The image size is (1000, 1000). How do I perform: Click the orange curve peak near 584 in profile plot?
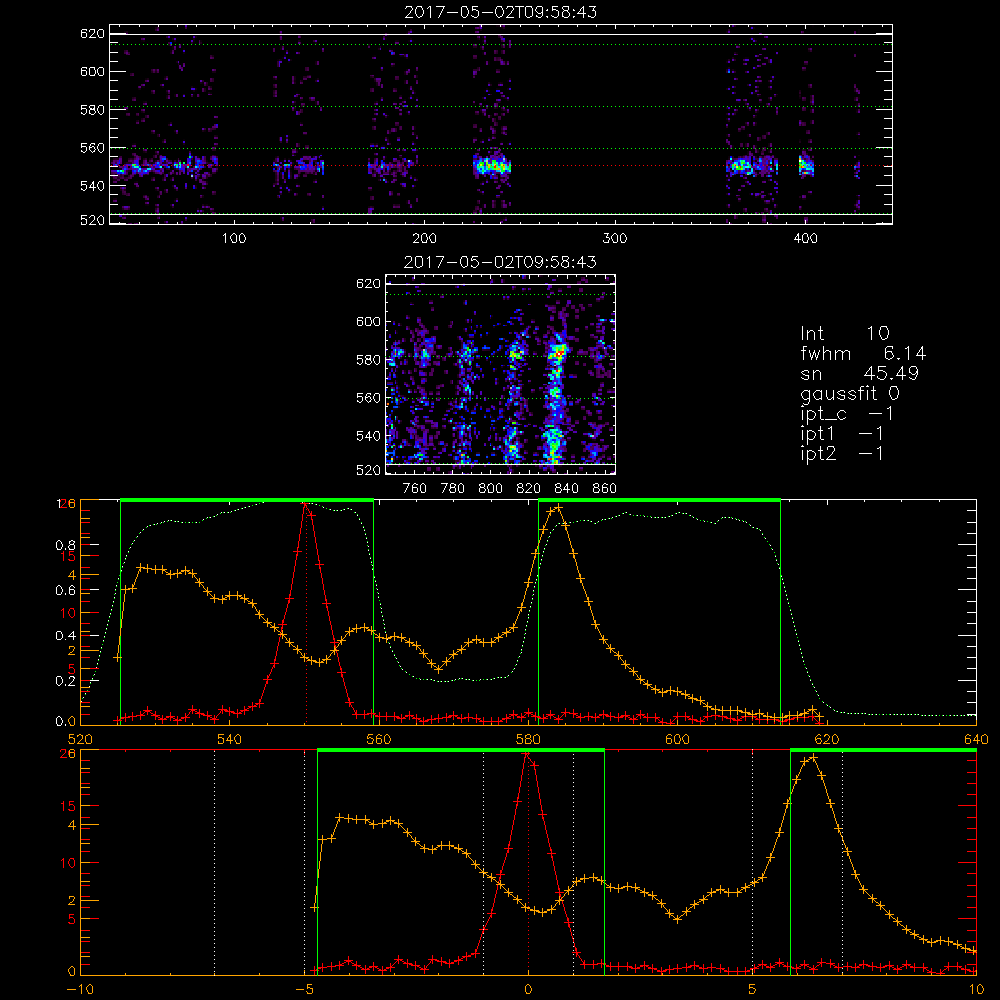(558, 508)
